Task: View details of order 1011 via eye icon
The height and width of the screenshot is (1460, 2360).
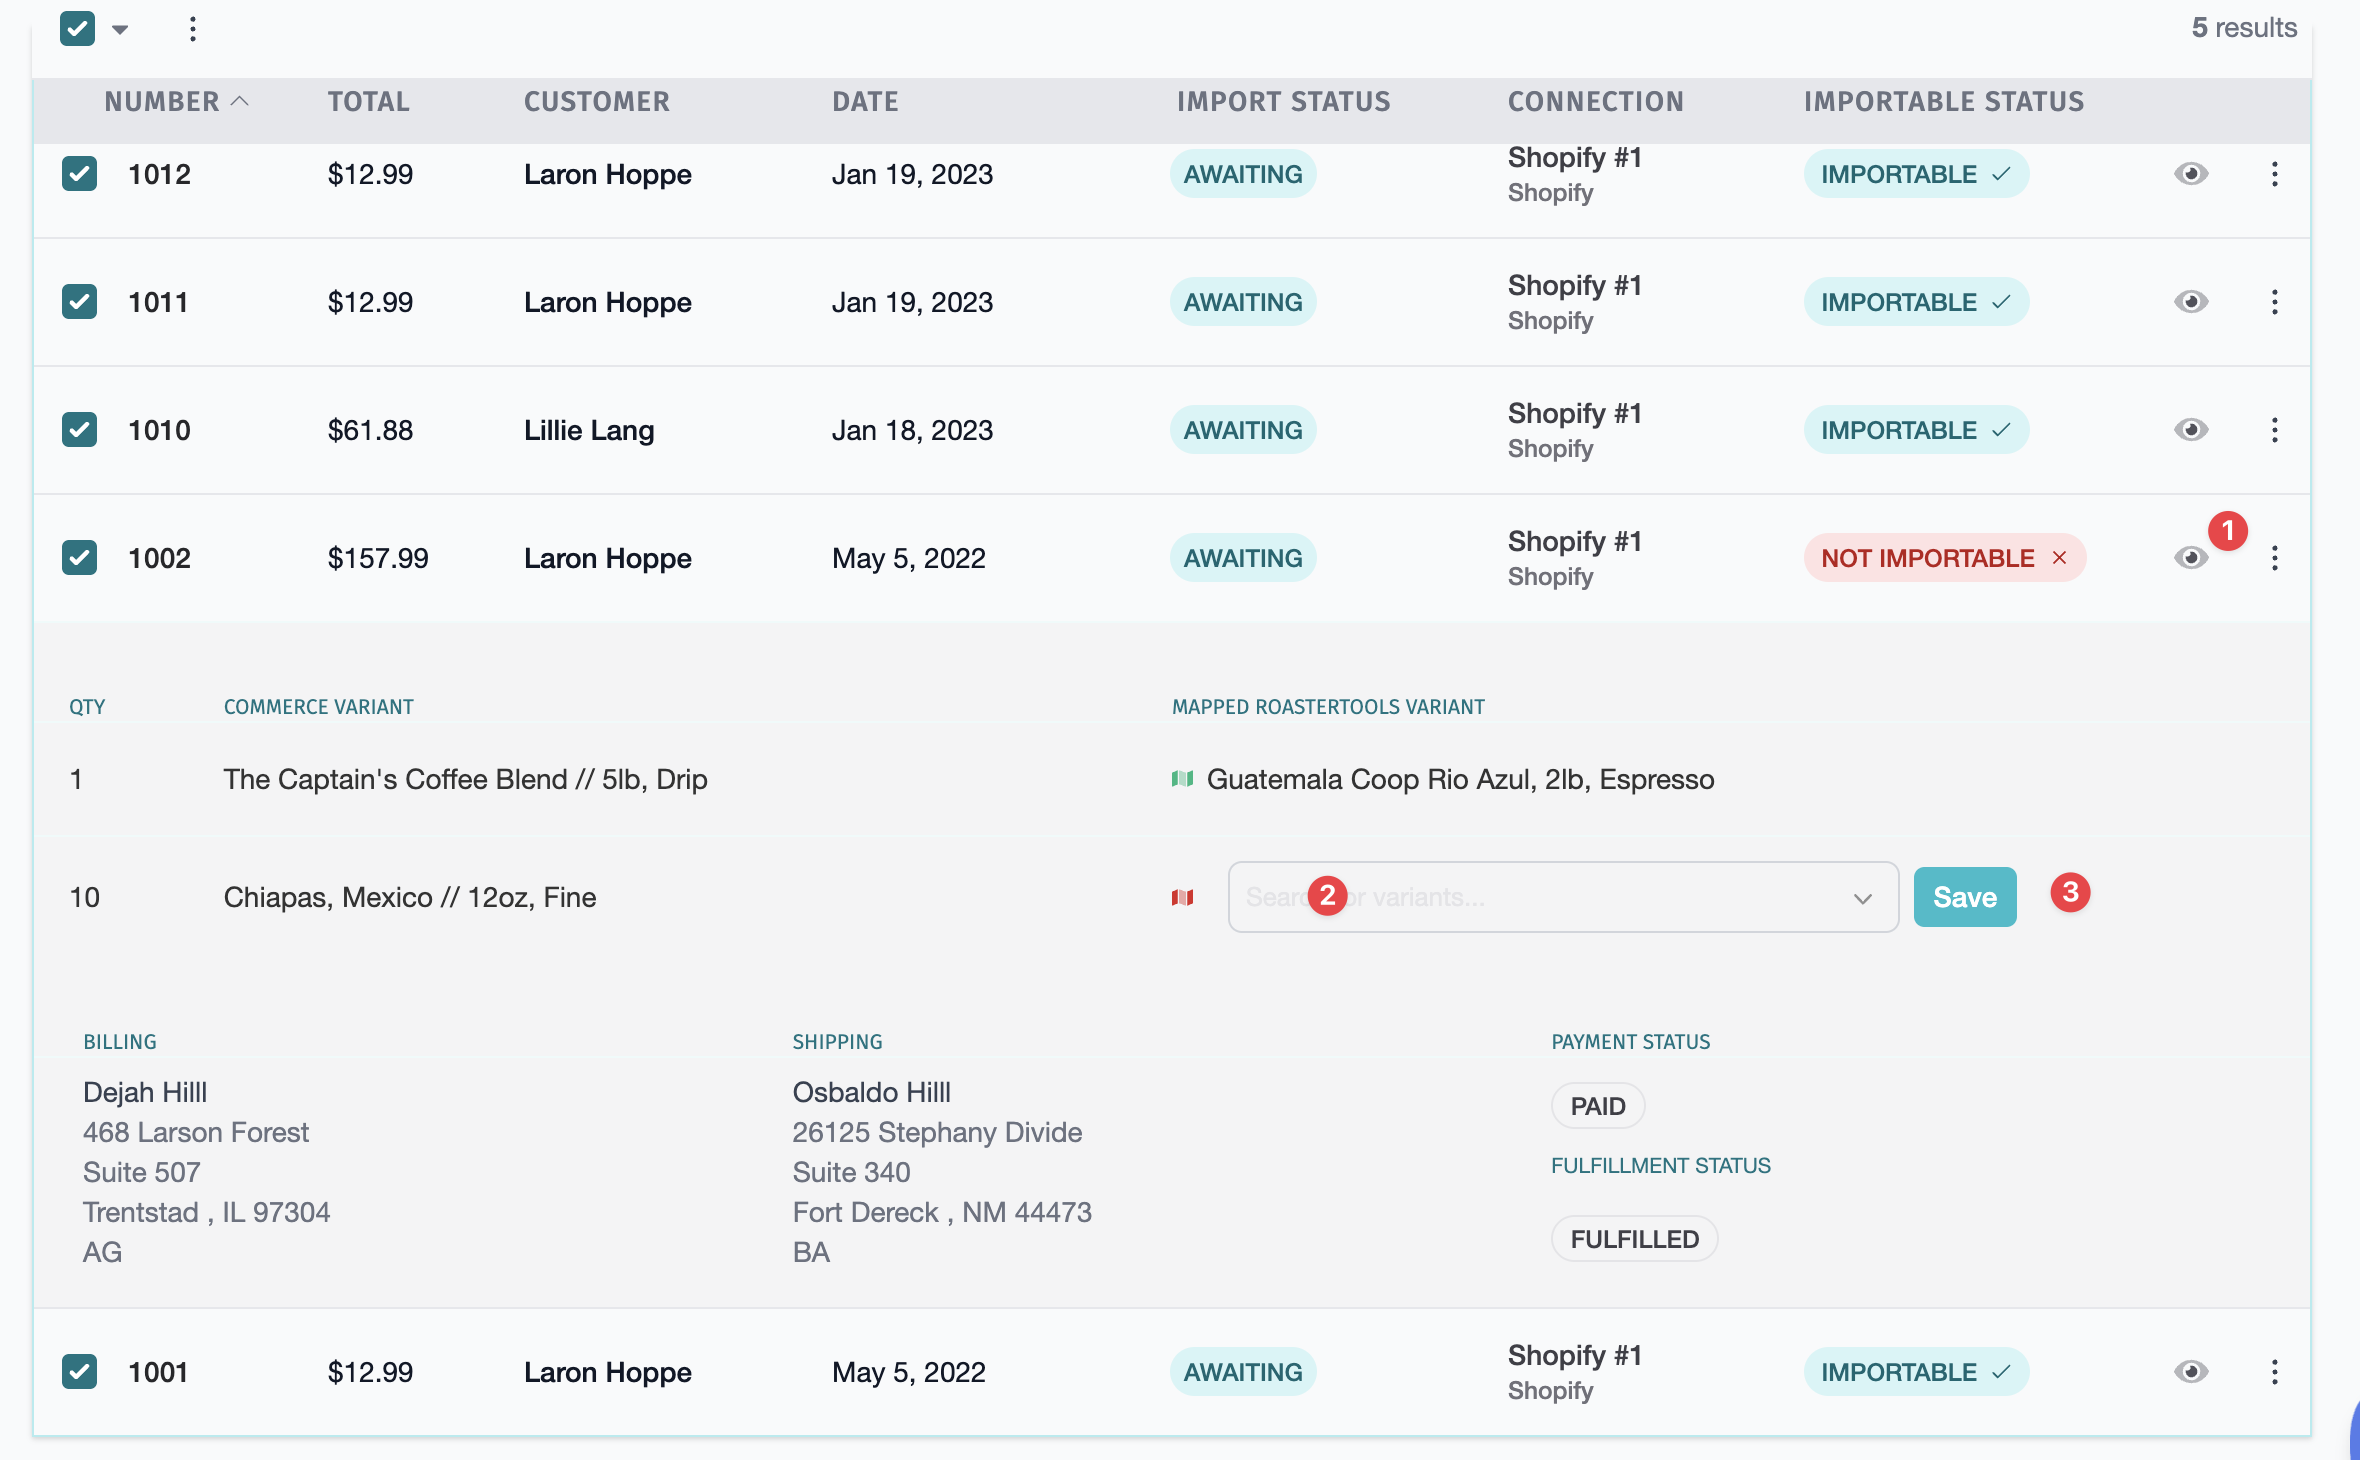Action: point(2190,302)
